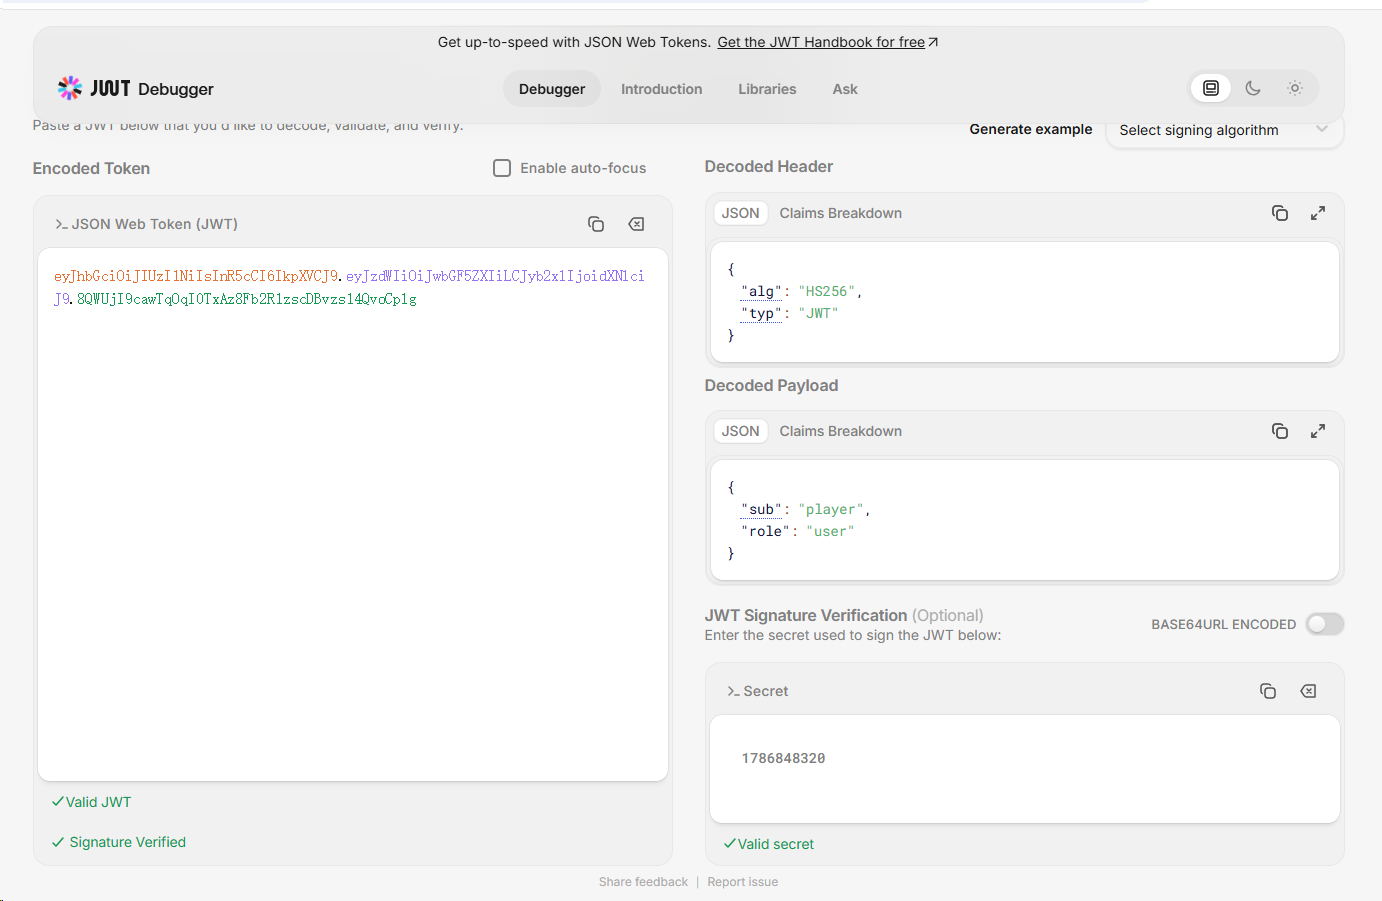Click the "user" value in payload
This screenshot has width=1382, height=901.
[830, 531]
